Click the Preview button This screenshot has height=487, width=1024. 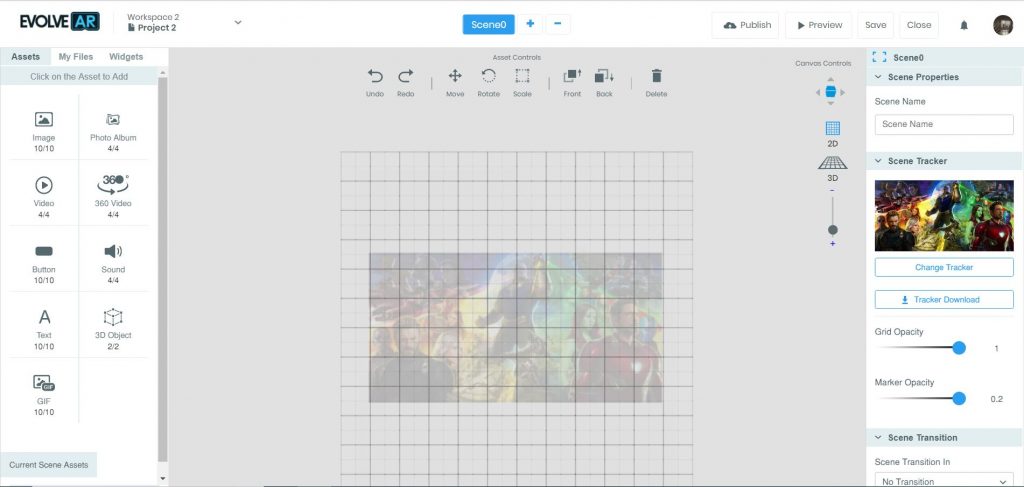(x=818, y=25)
